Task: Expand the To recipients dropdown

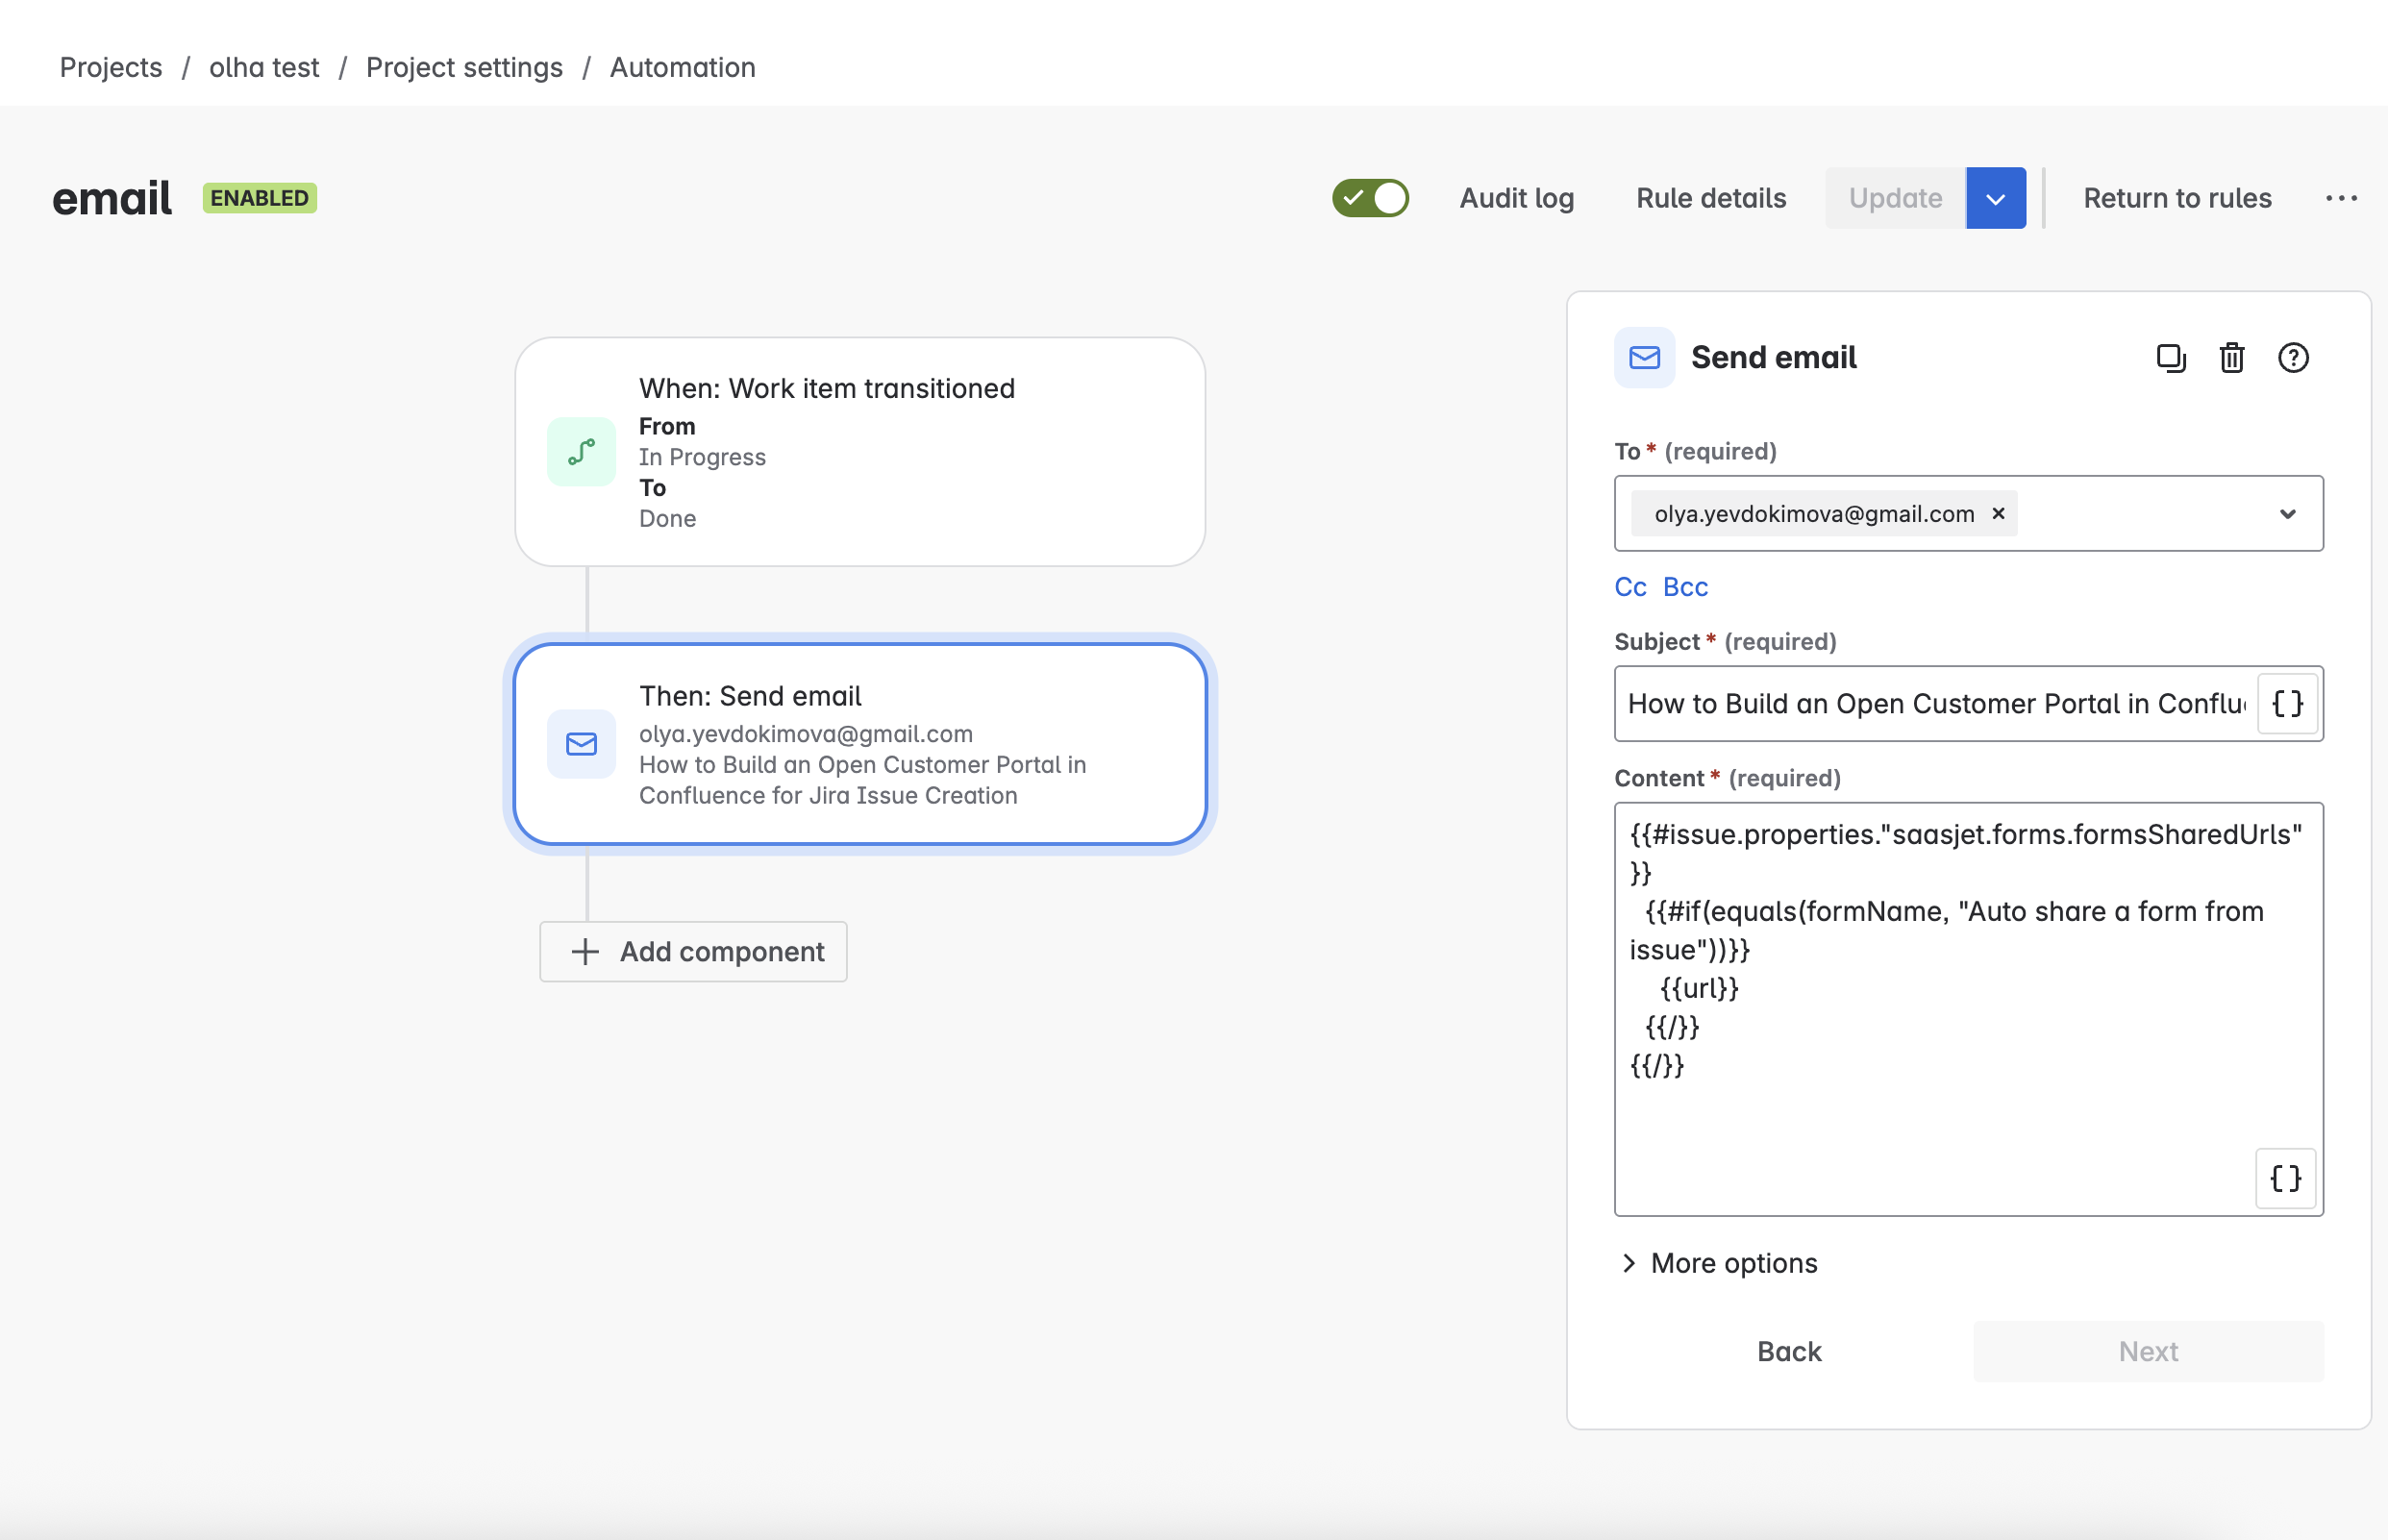Action: tap(2287, 514)
